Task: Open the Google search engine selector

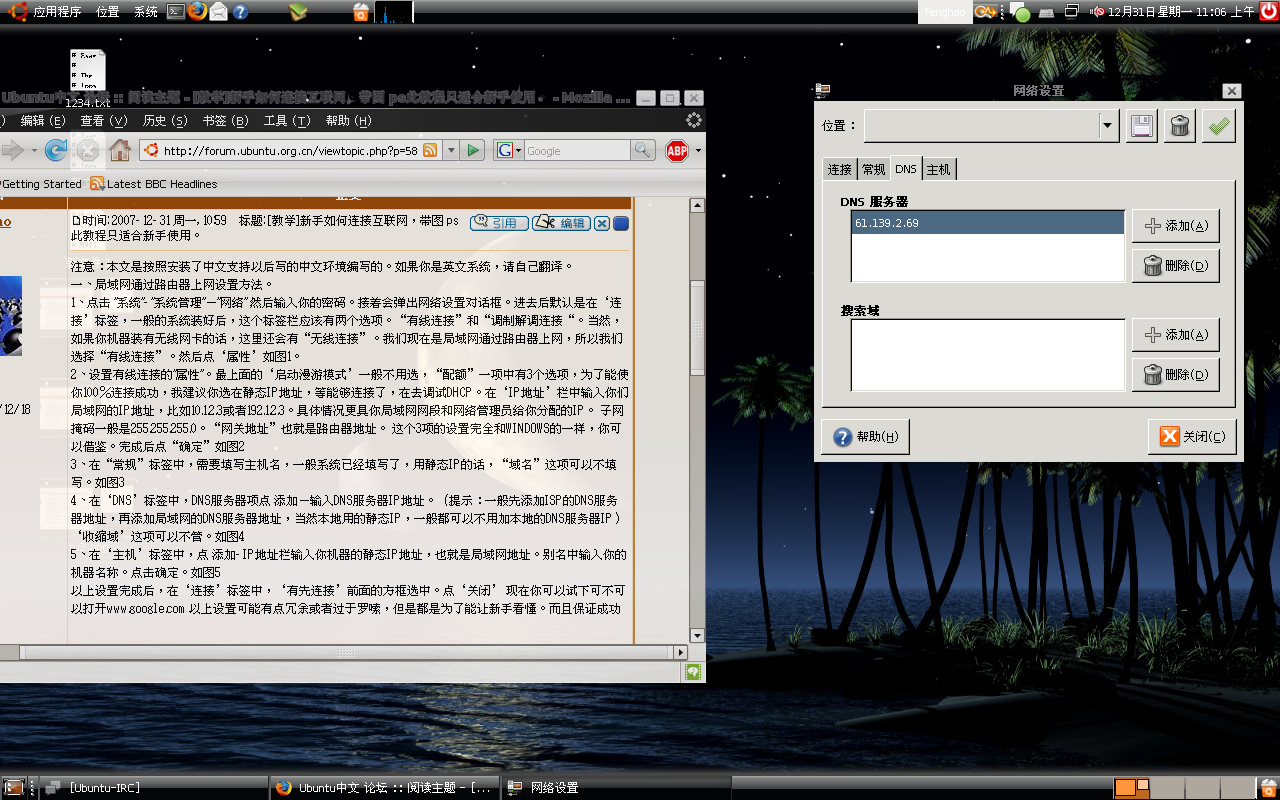Action: coord(508,150)
